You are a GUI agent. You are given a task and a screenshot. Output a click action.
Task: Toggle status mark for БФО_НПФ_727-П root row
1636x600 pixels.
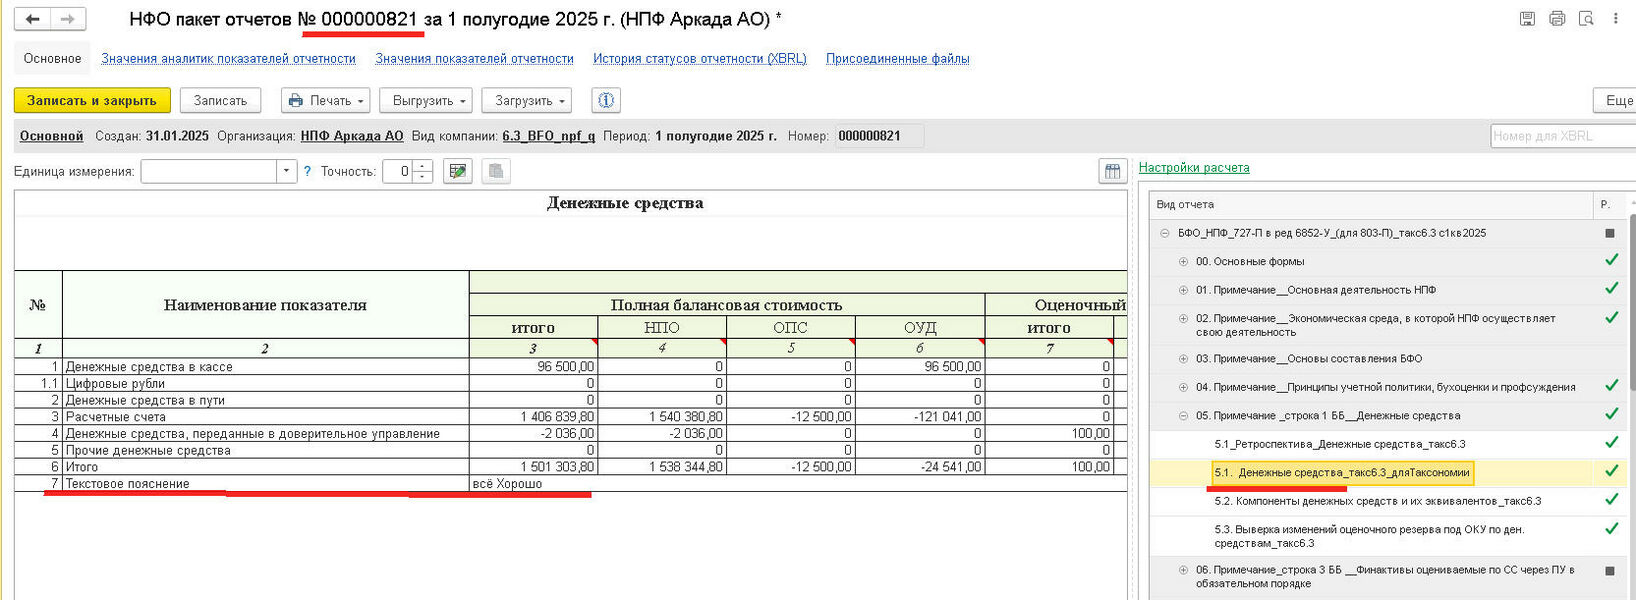1610,233
